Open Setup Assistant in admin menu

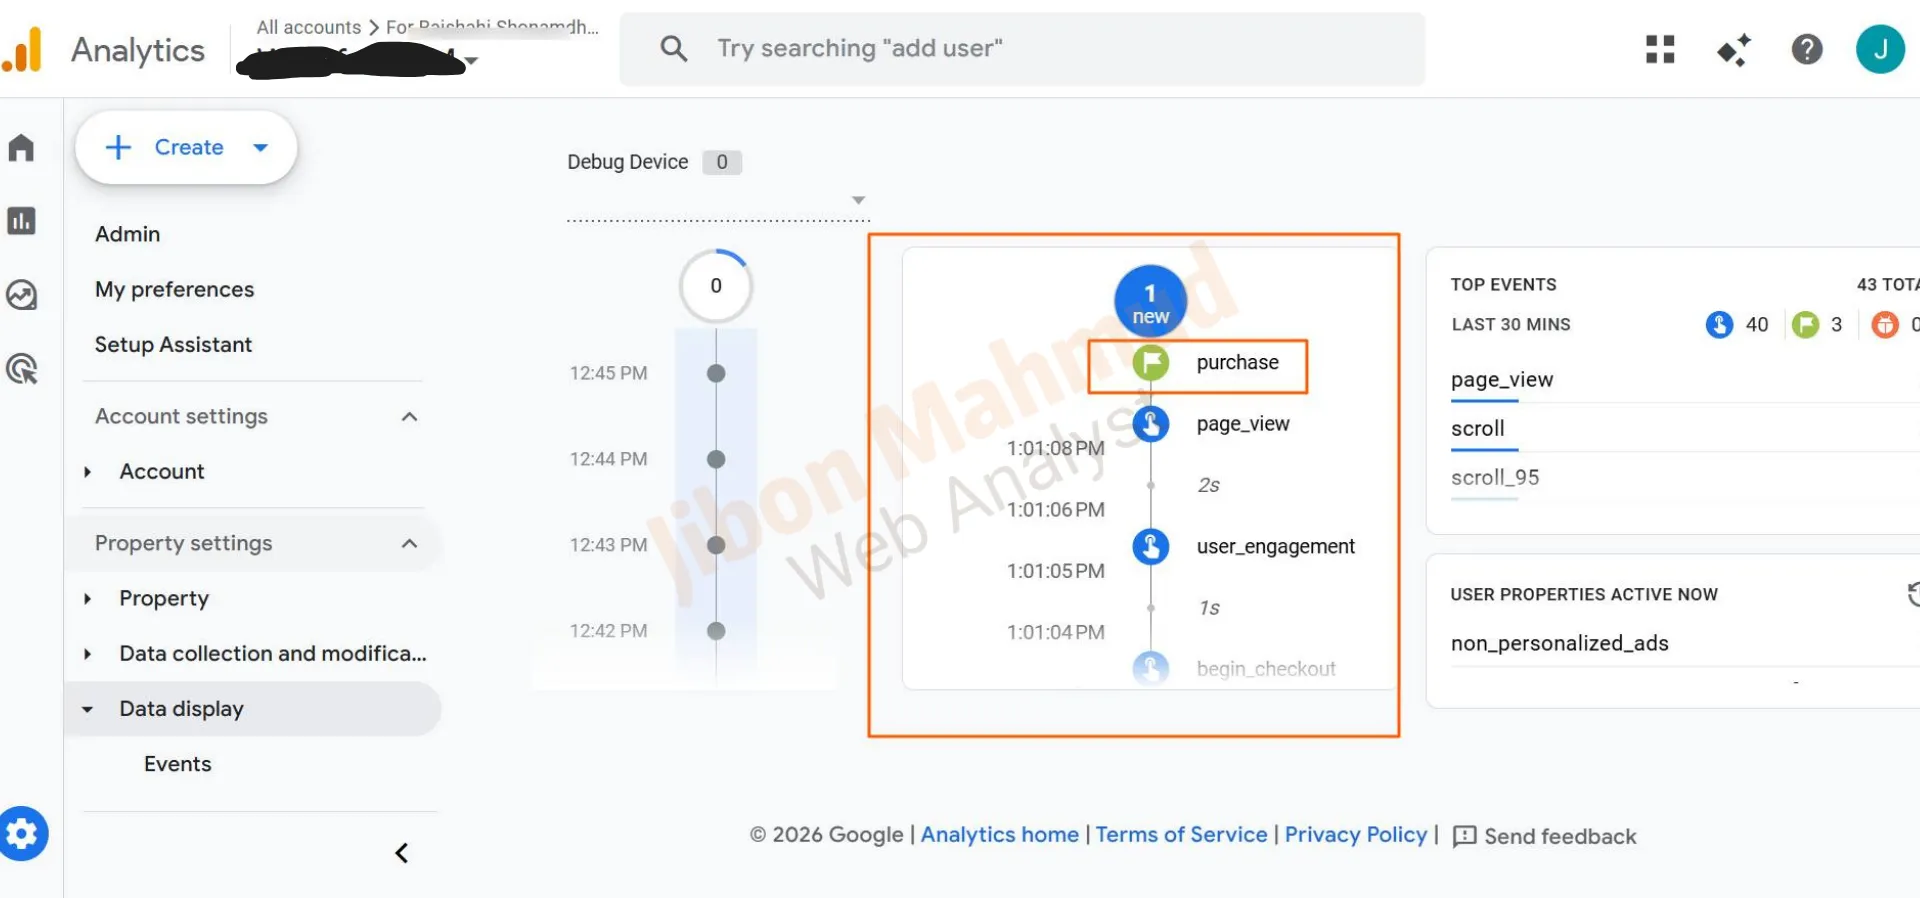[x=173, y=345]
